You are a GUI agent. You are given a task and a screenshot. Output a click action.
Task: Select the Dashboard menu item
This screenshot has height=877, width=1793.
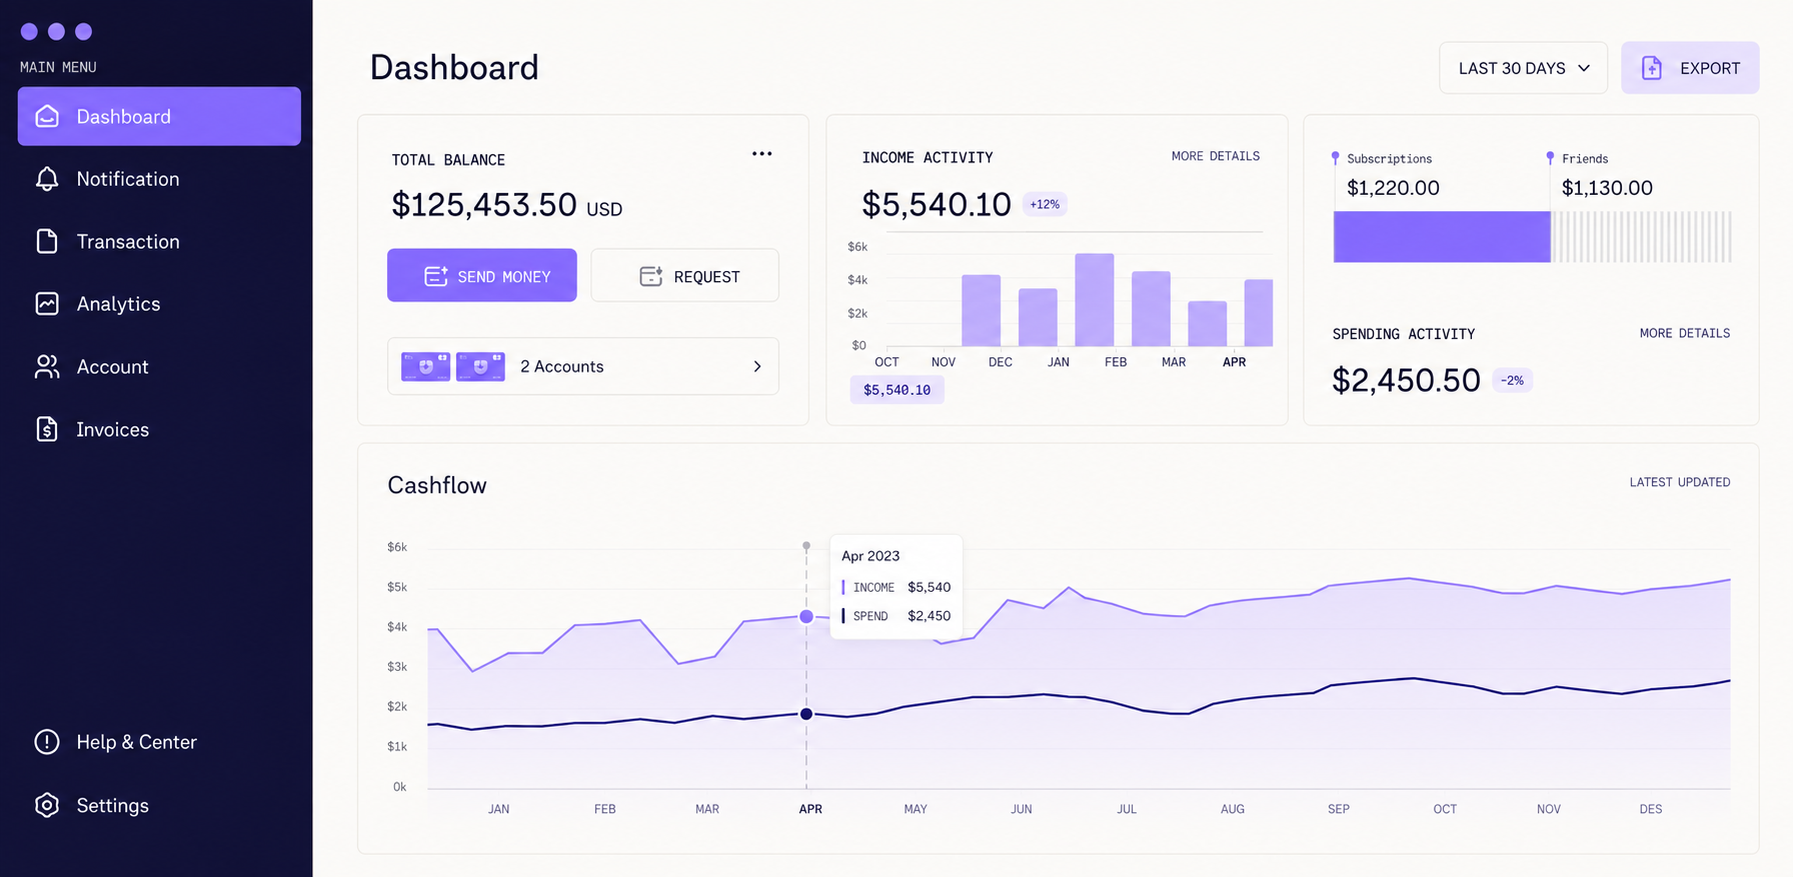click(x=159, y=116)
